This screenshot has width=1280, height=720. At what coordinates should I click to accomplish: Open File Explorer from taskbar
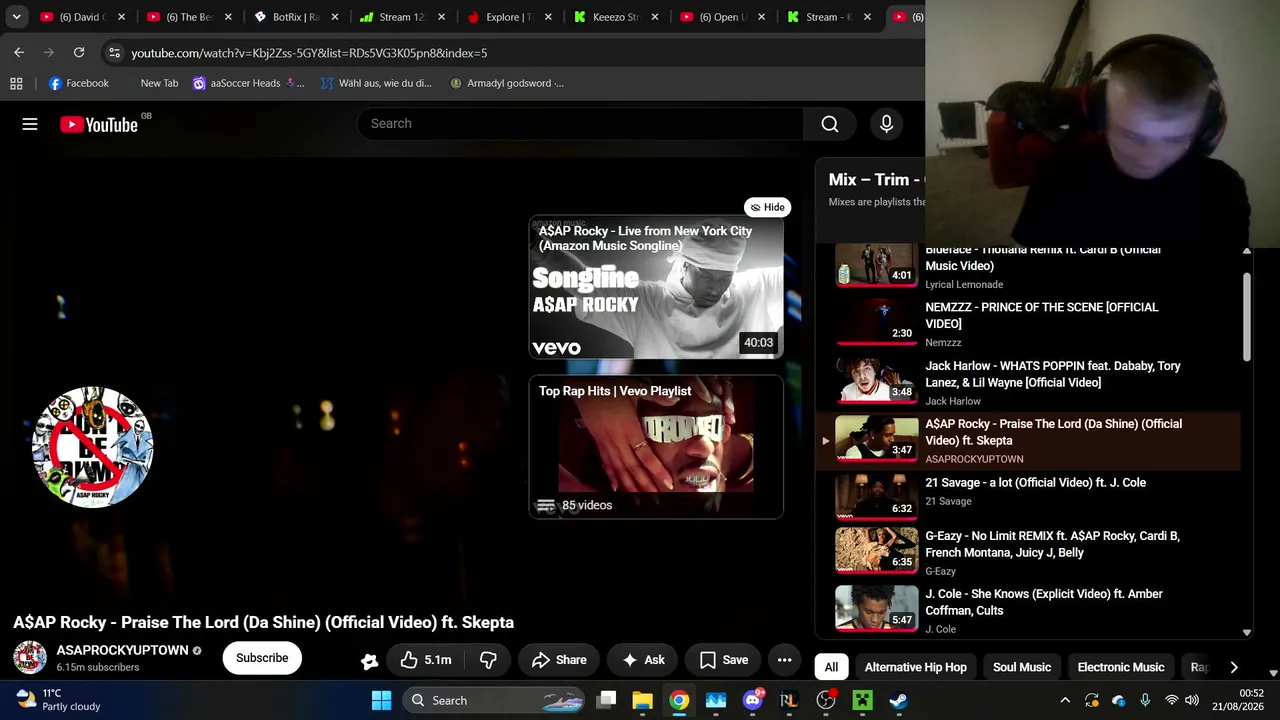coord(642,700)
